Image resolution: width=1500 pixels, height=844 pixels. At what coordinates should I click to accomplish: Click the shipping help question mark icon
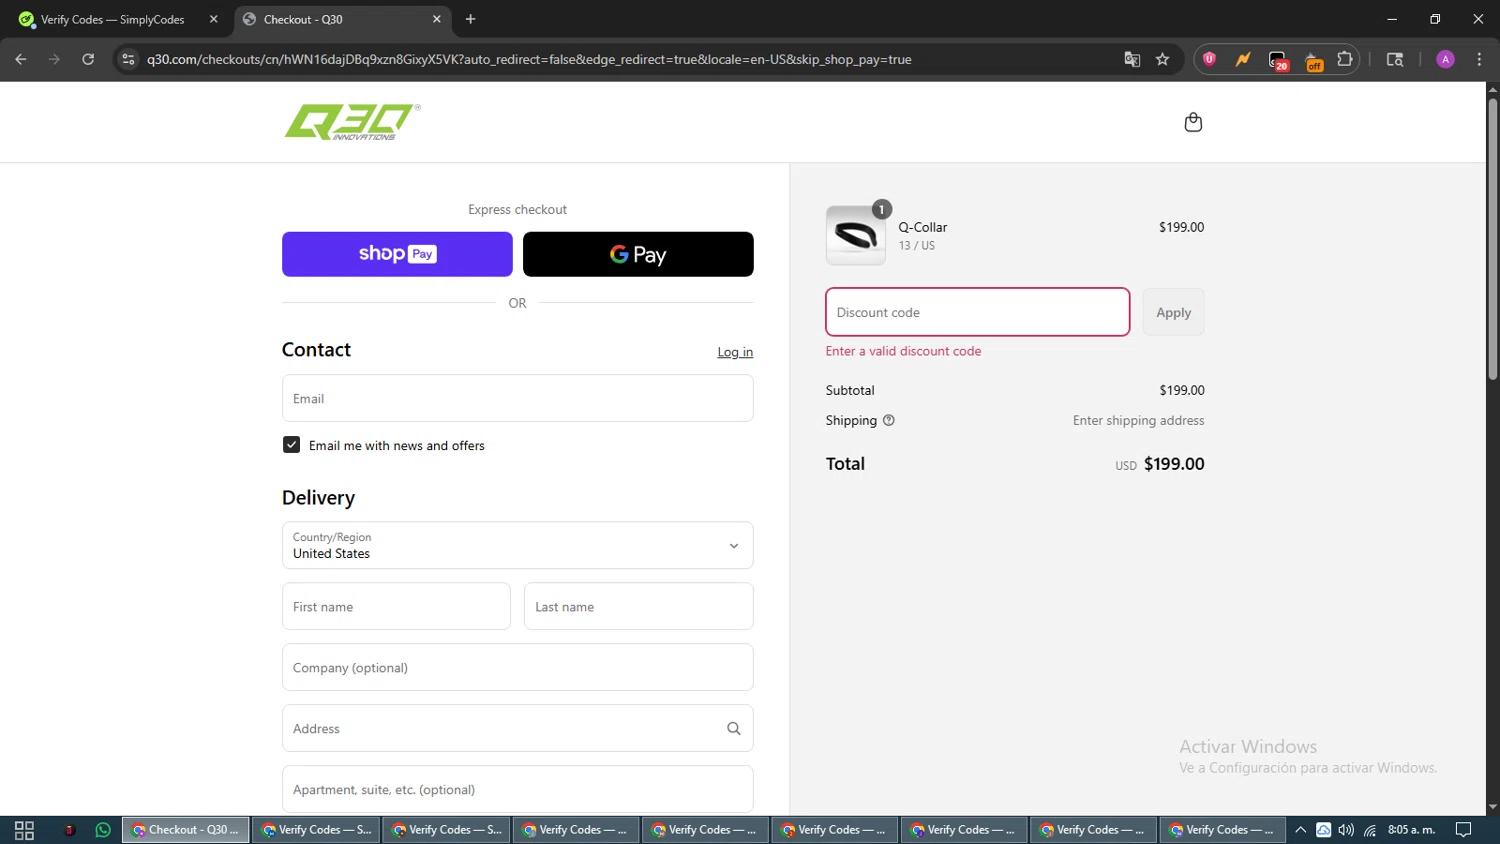[889, 420]
